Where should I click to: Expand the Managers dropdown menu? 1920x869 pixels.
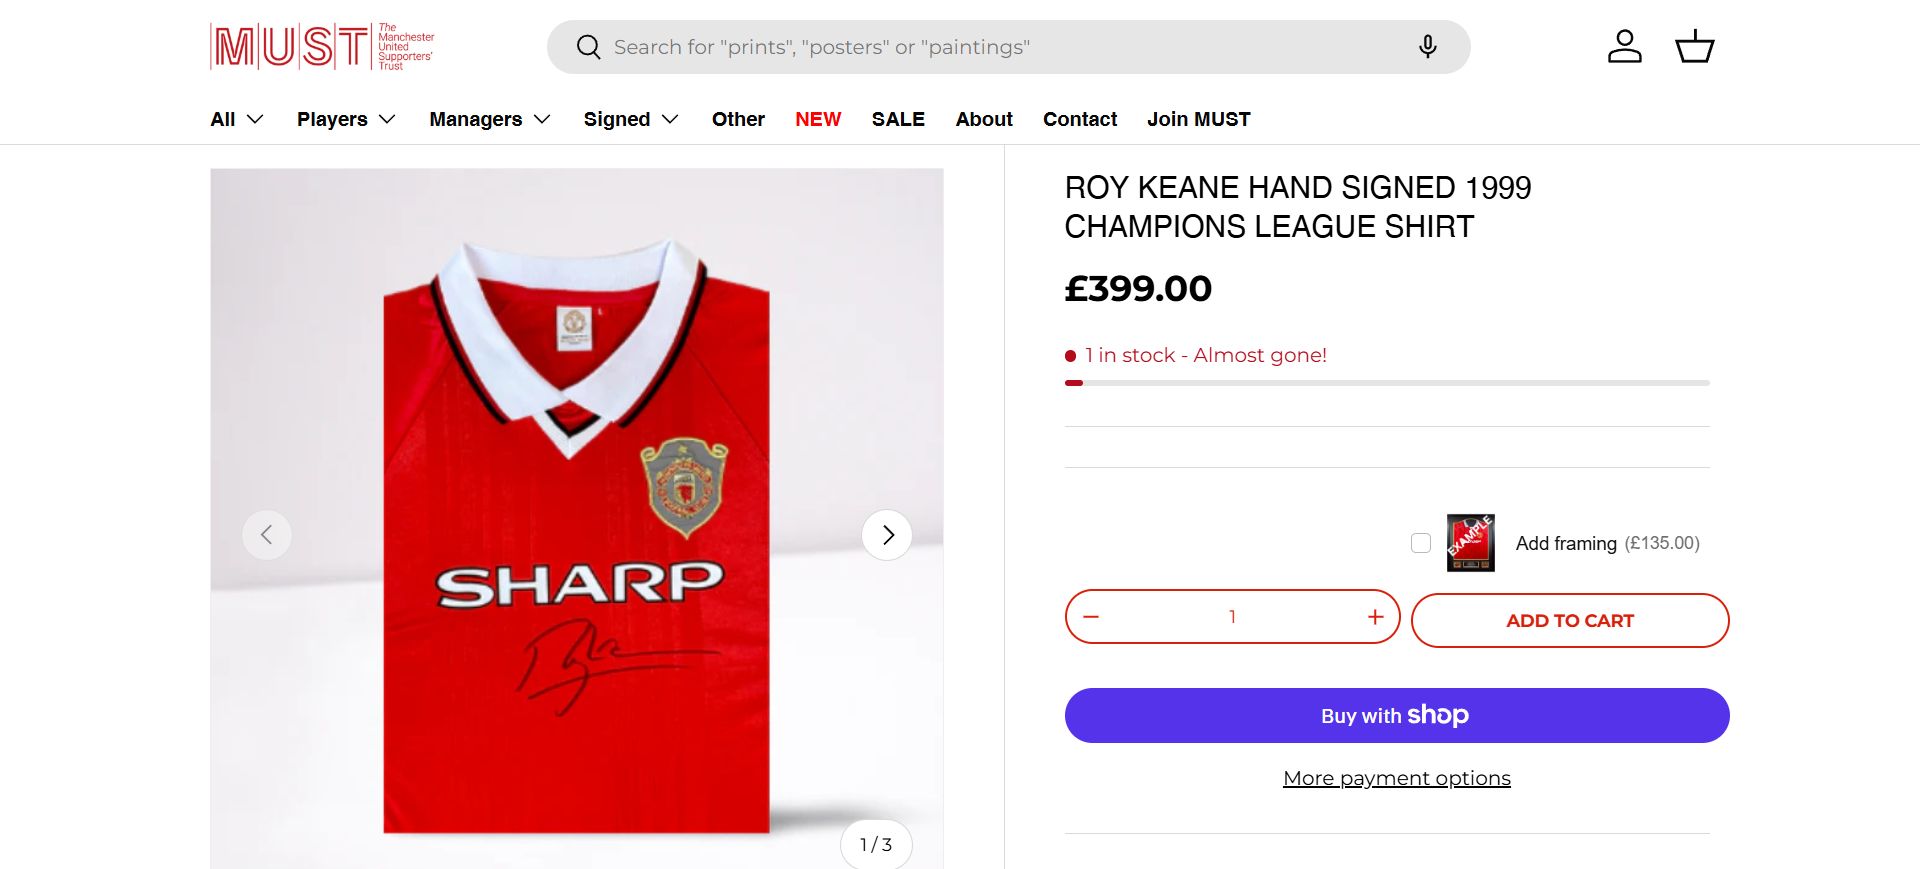coord(490,119)
